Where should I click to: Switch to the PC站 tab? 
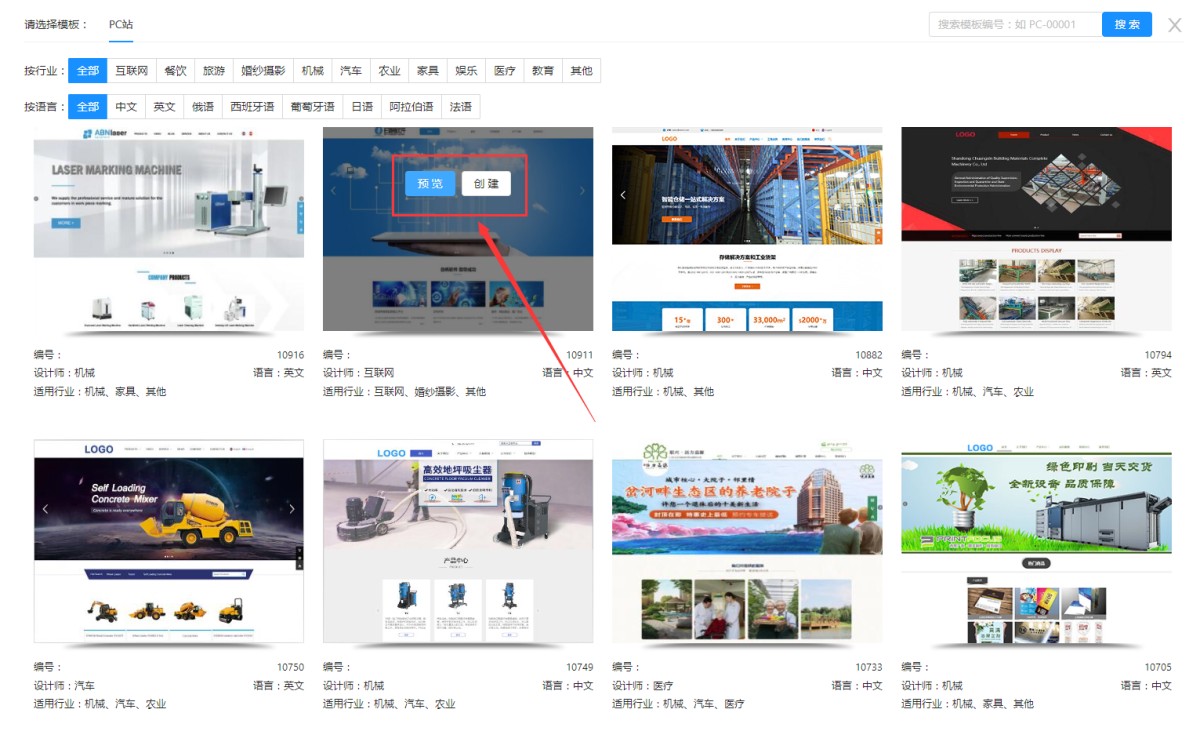(x=121, y=24)
